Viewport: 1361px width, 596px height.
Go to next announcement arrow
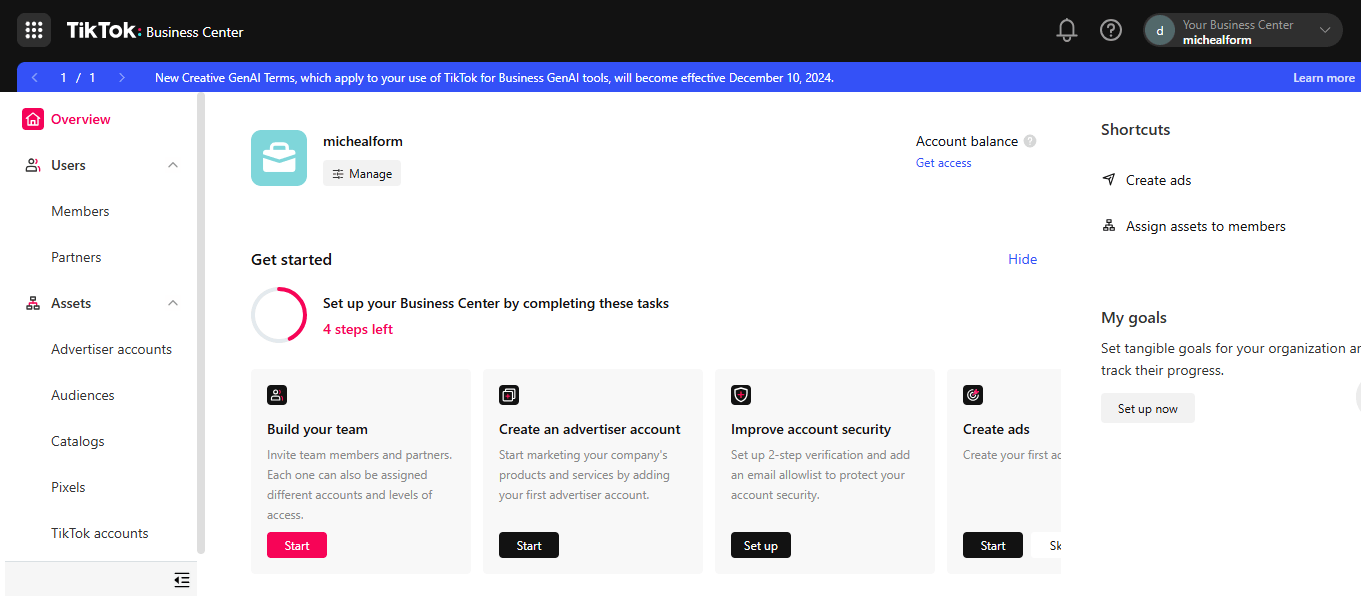tap(122, 77)
